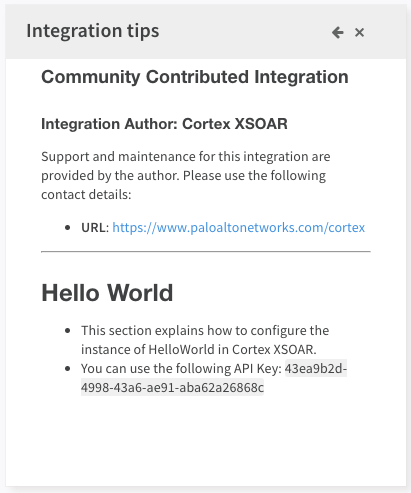Click the bullet dot before 'This section explains'
The image size is (411, 493).
(x=68, y=331)
